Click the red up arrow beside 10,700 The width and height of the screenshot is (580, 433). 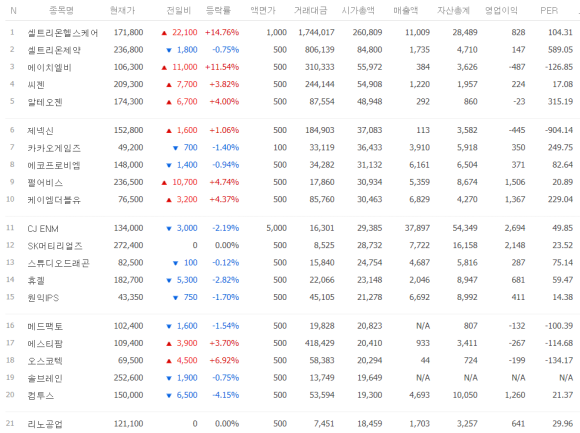[164, 183]
